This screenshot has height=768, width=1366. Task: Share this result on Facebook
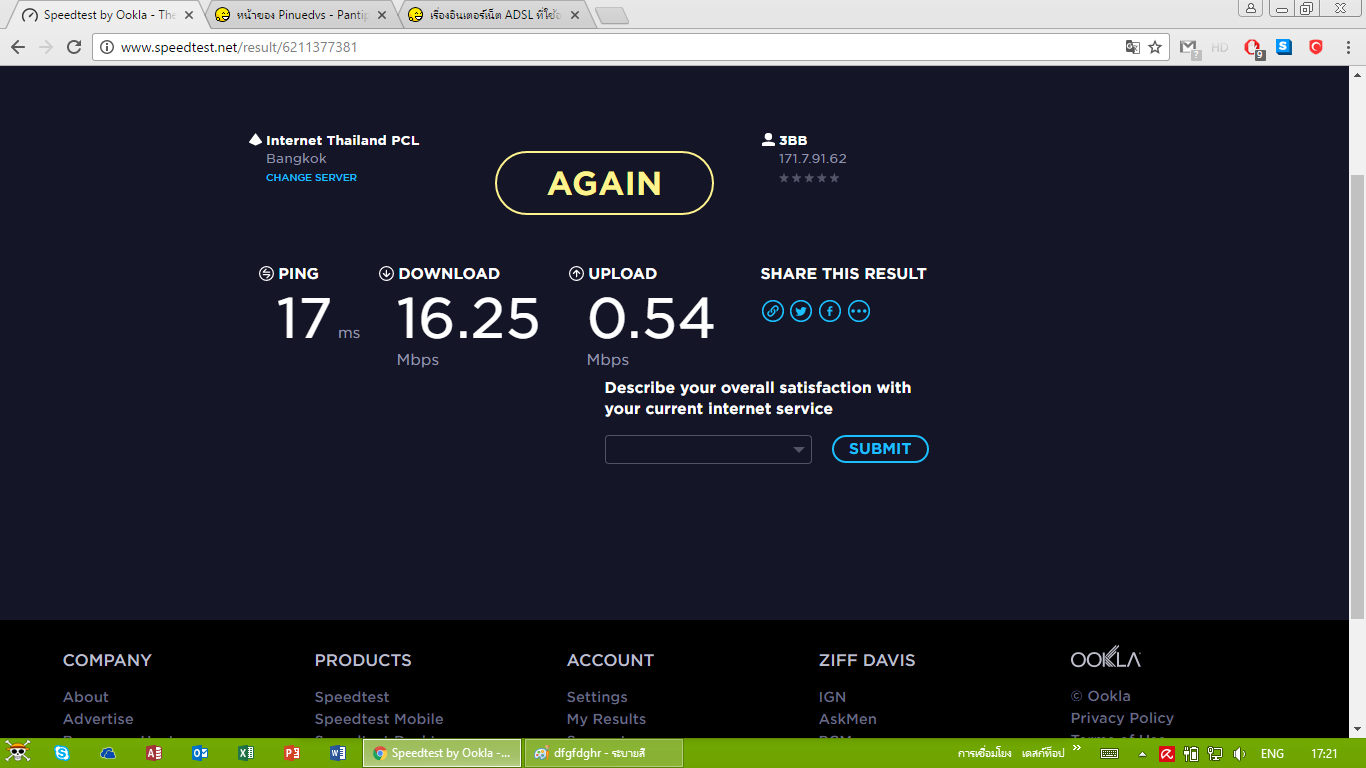click(x=830, y=311)
